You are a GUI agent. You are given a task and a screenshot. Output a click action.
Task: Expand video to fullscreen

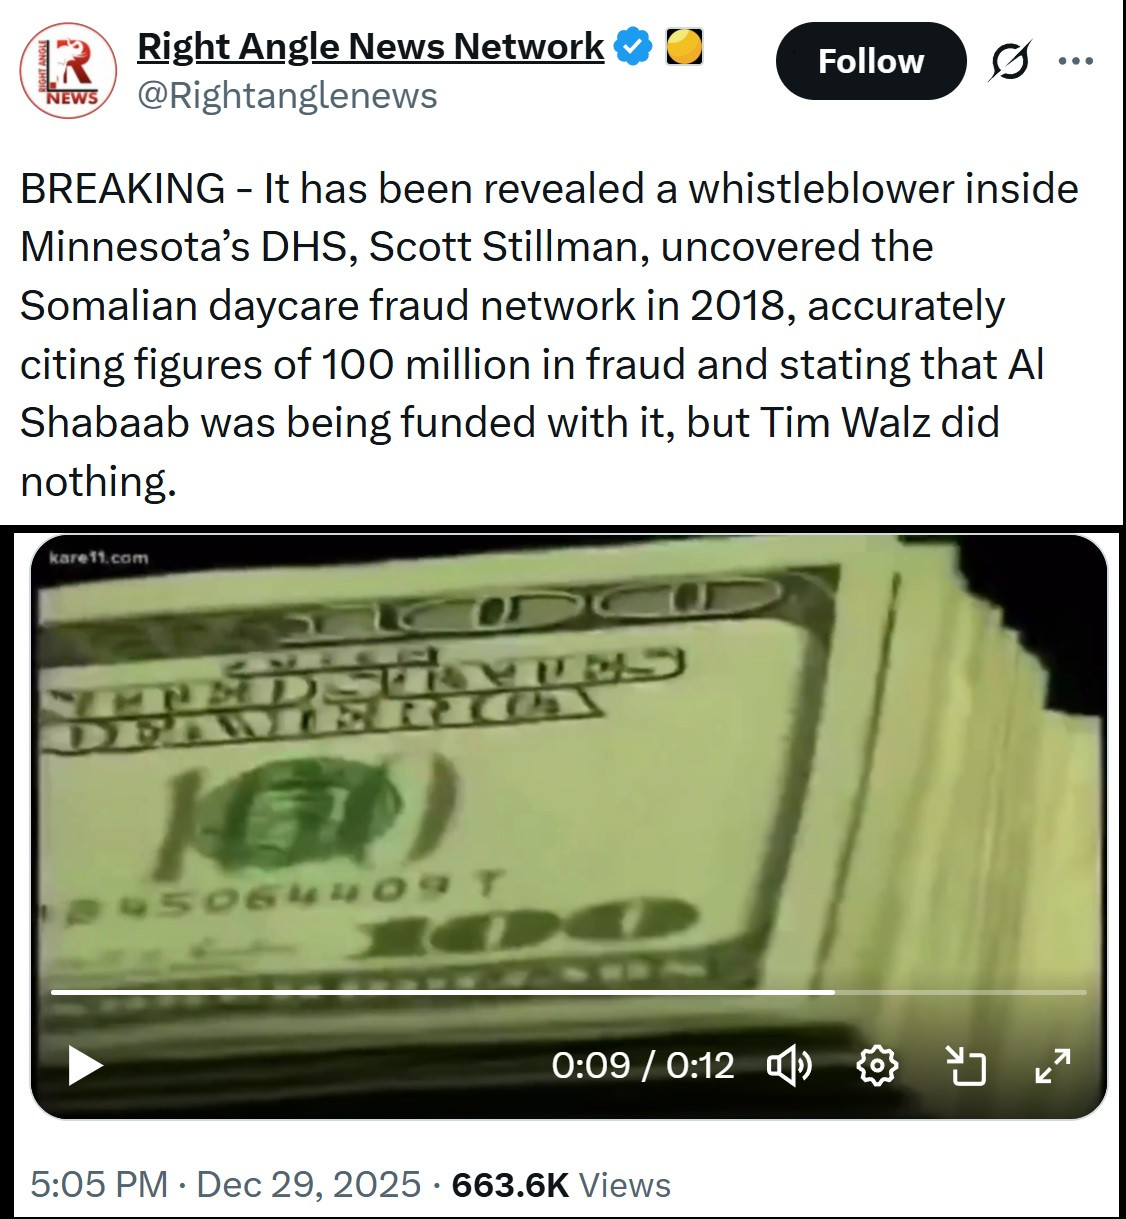point(1053,1066)
